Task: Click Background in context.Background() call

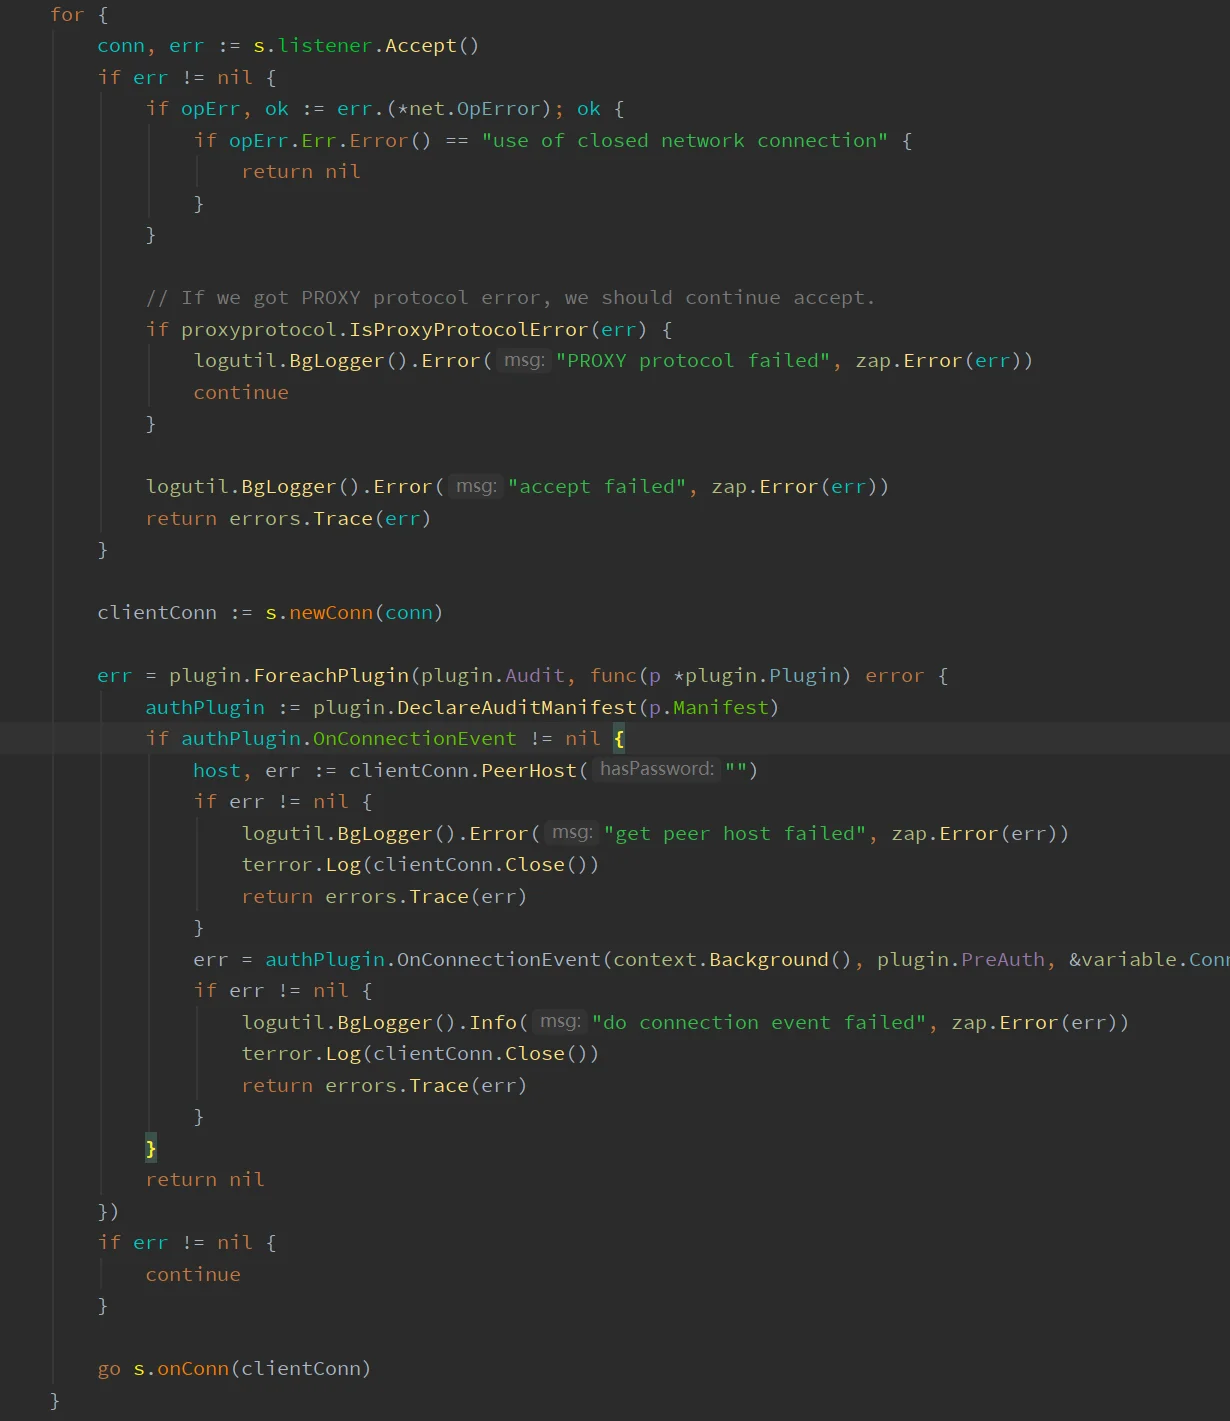Action: point(769,960)
